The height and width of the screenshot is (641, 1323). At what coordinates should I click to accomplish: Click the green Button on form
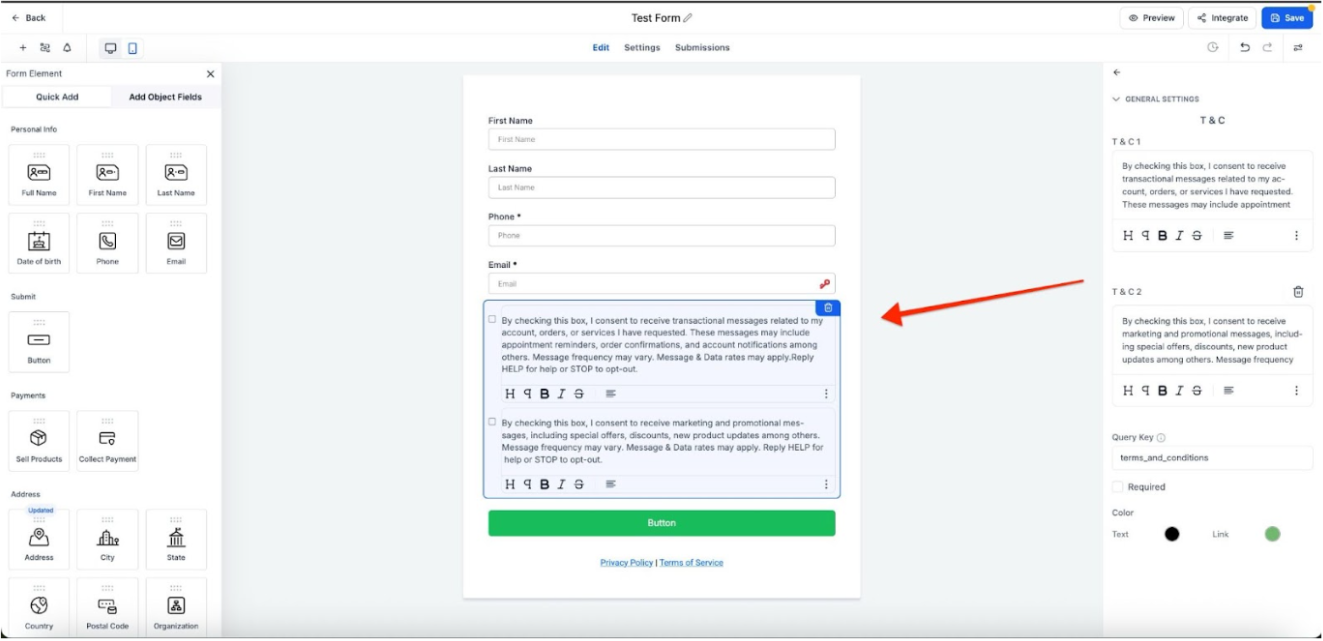pos(661,523)
